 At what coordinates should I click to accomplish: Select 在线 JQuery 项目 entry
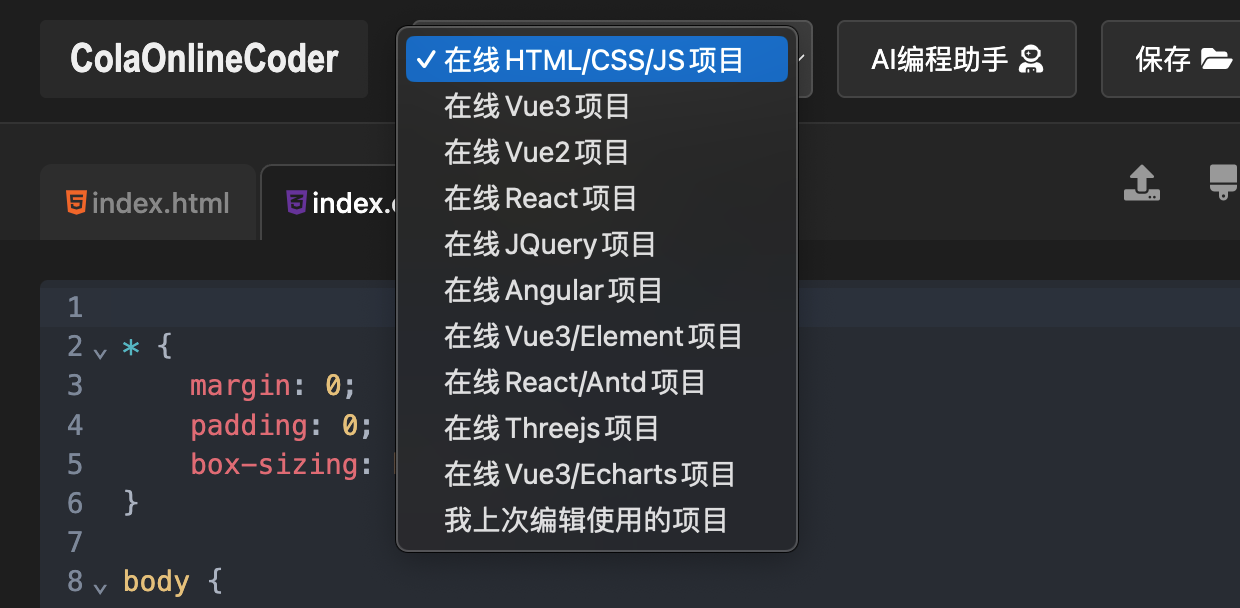point(597,244)
